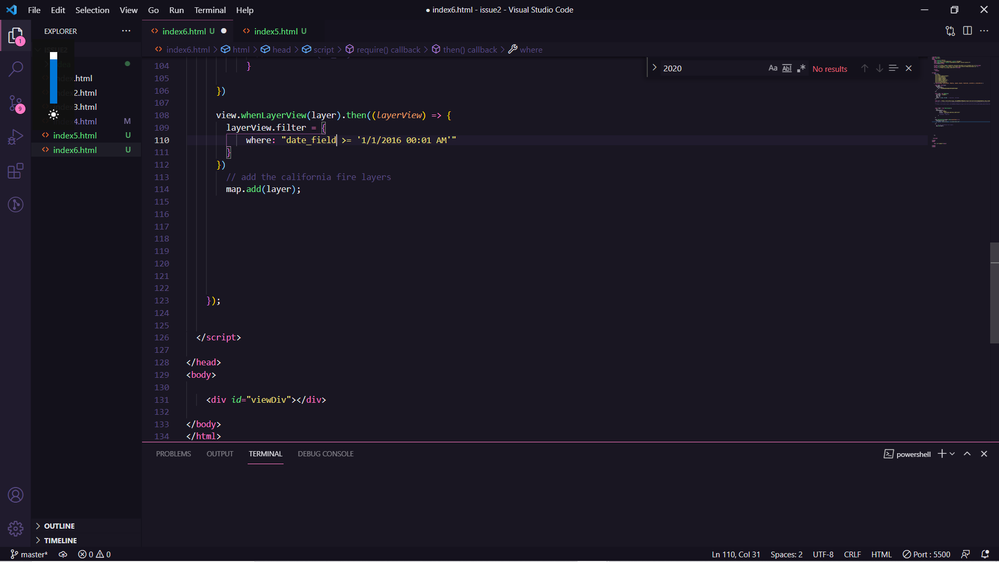Toggle Match Case in find widget

(x=773, y=68)
